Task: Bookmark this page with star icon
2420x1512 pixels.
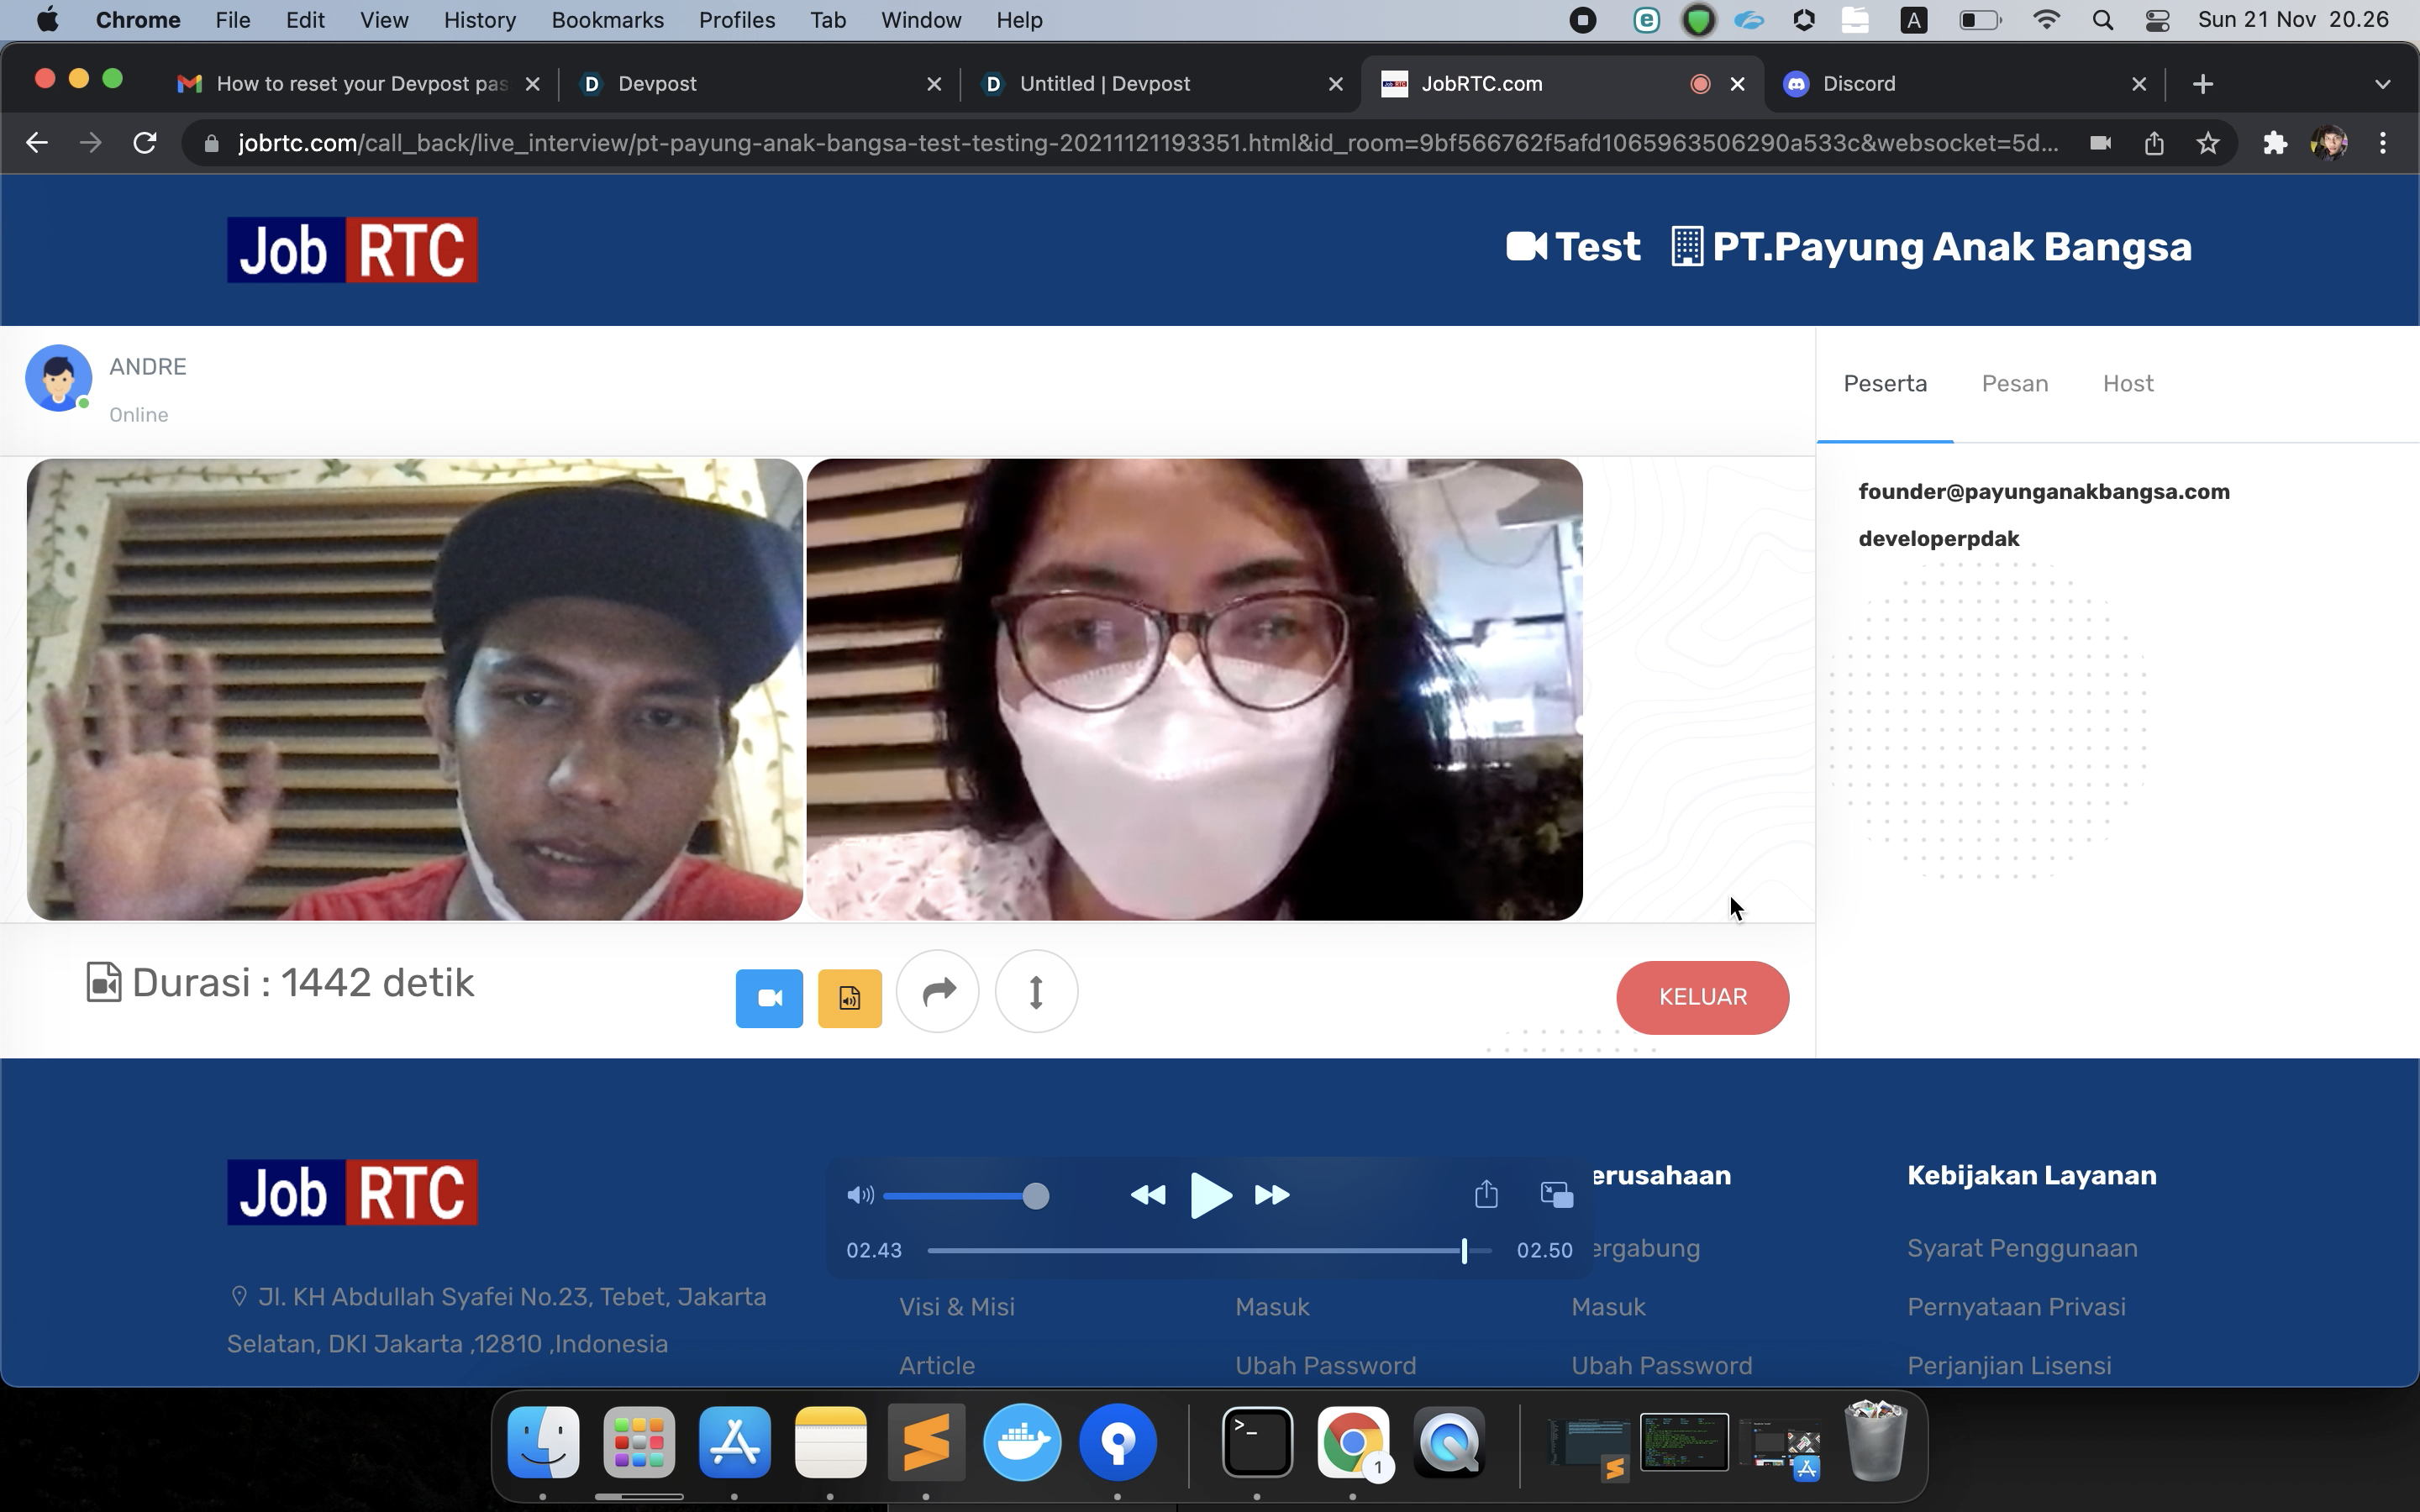Action: (x=2208, y=143)
